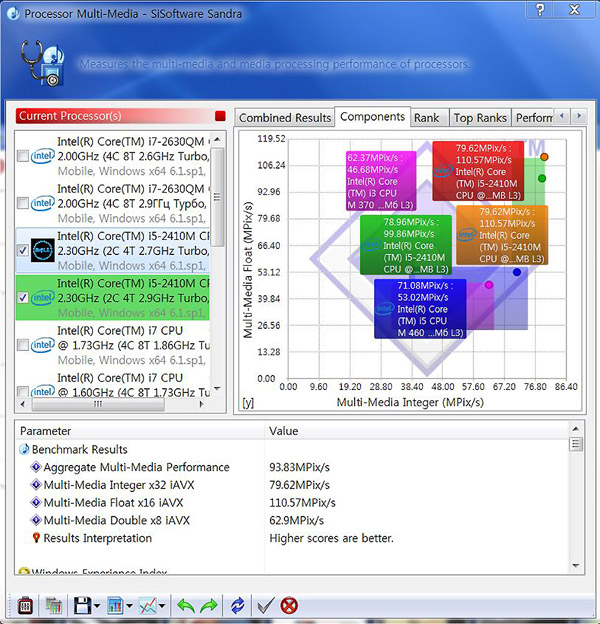The image size is (600, 624).
Task: Click the blue refresh arrows icon
Action: point(238,606)
